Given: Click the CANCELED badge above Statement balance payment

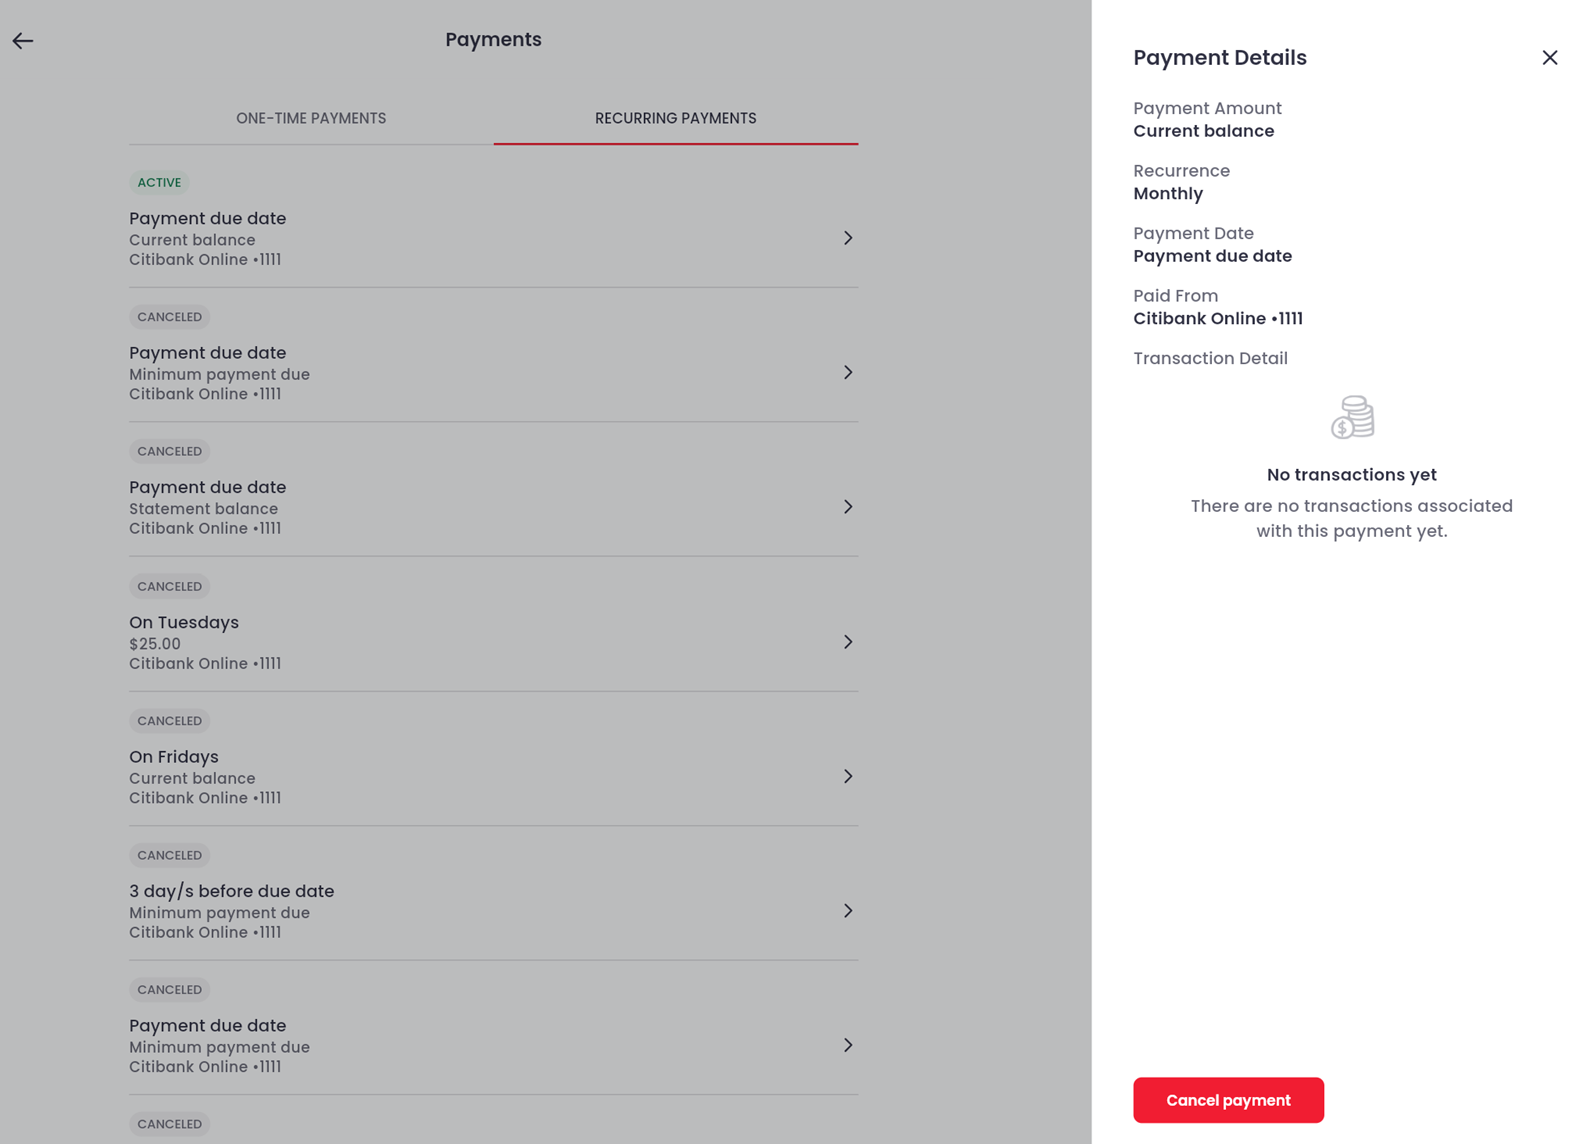Looking at the screenshot, I should [169, 451].
